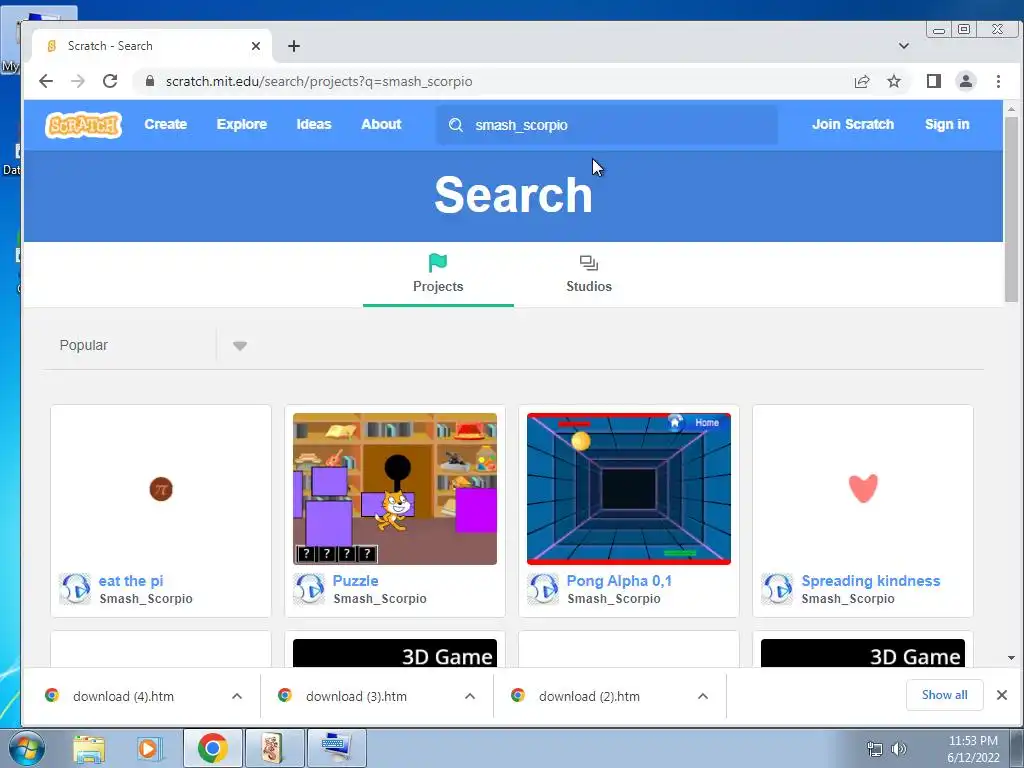1024x768 pixels.
Task: Click the Spreading kindness heart thumbnail
Action: [863, 488]
